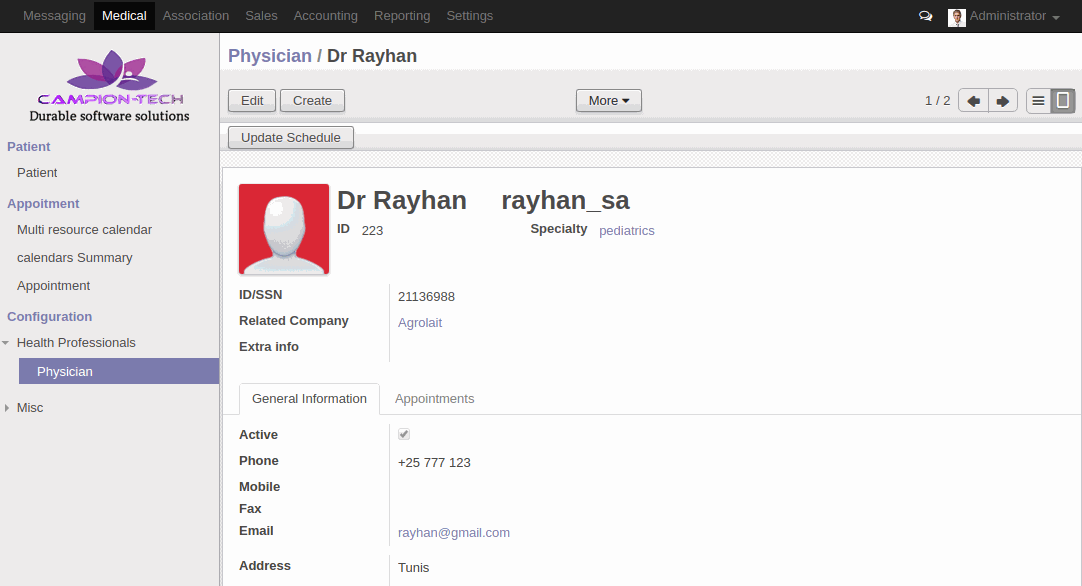Open the Medical top menu
The width and height of the screenshot is (1082, 586).
pyautogui.click(x=124, y=16)
